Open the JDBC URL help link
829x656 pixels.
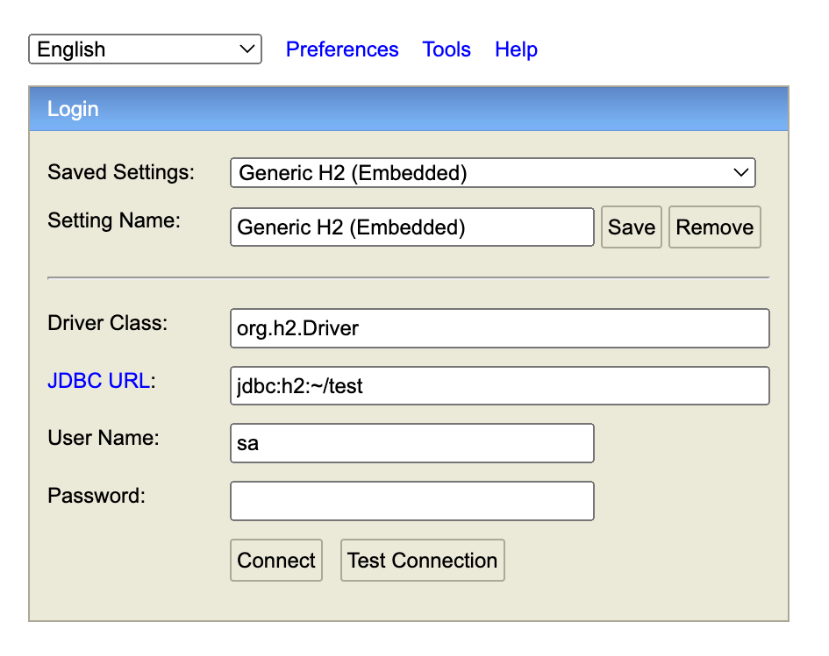click(98, 381)
